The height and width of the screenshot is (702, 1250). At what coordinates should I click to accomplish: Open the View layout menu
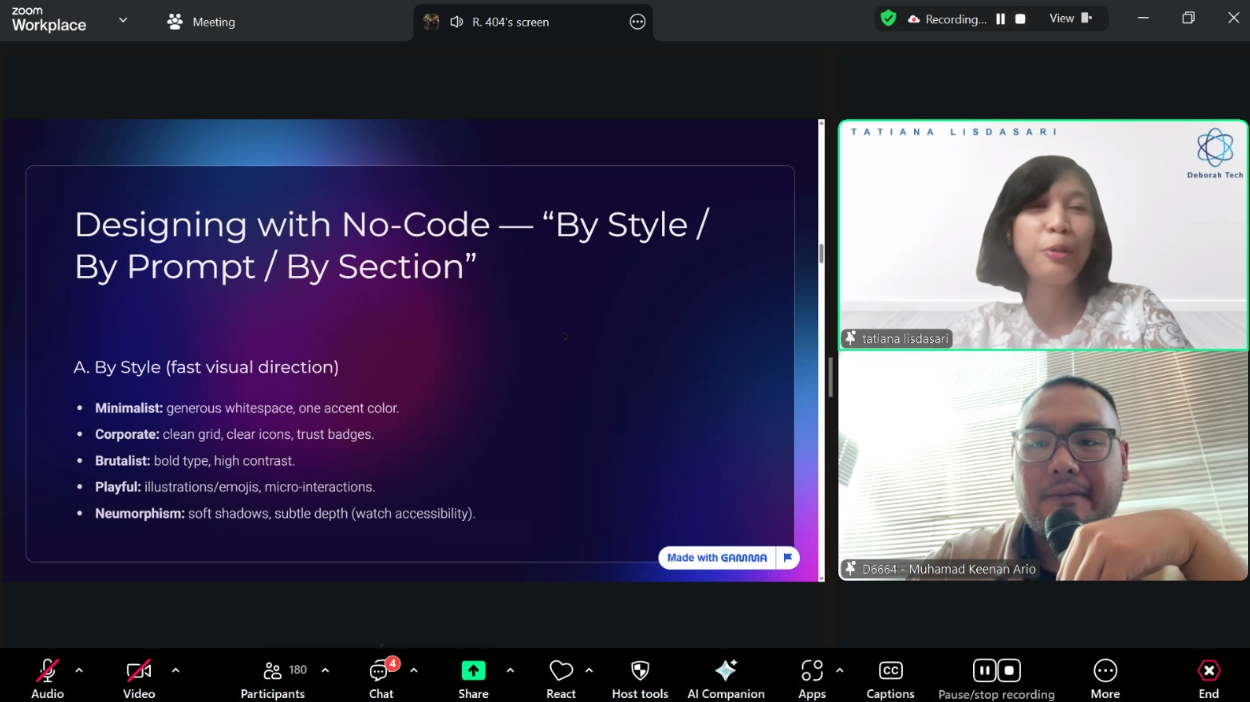click(1070, 19)
